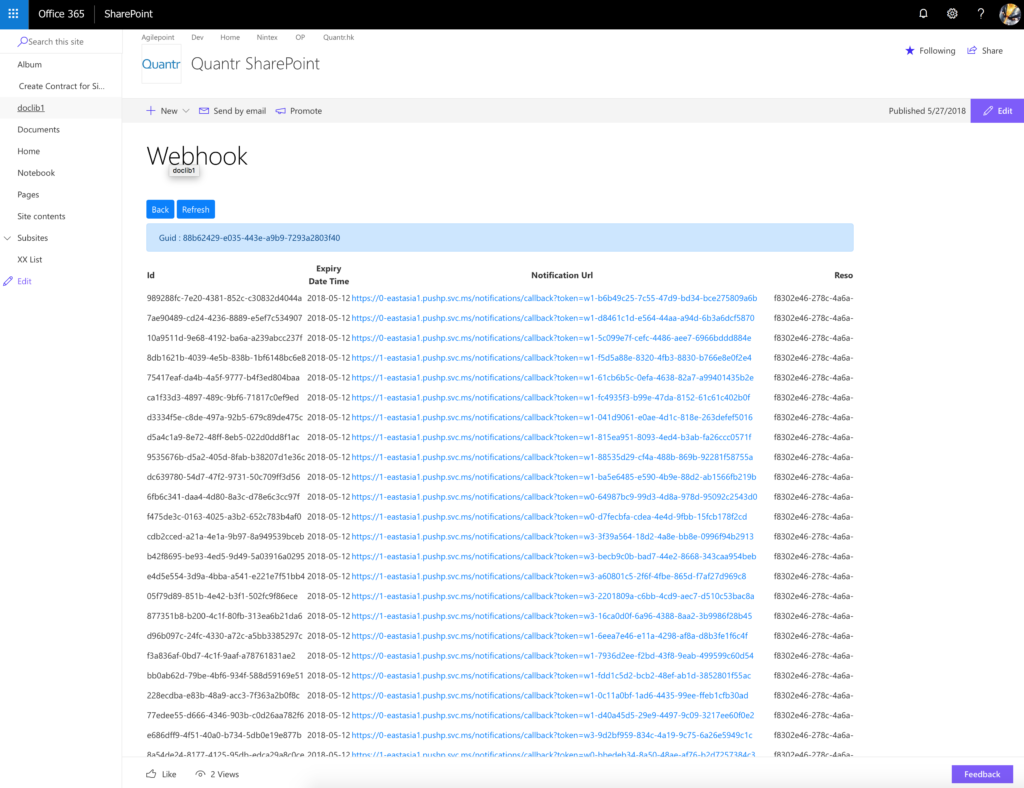Click the Feedback button
The image size is (1024, 788).
[x=982, y=774]
